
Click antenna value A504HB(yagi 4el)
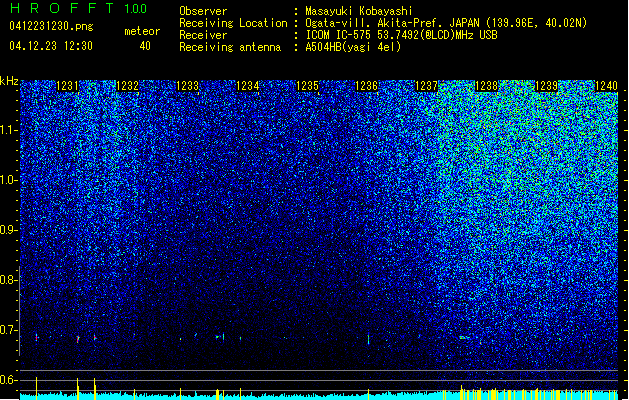tap(353, 47)
